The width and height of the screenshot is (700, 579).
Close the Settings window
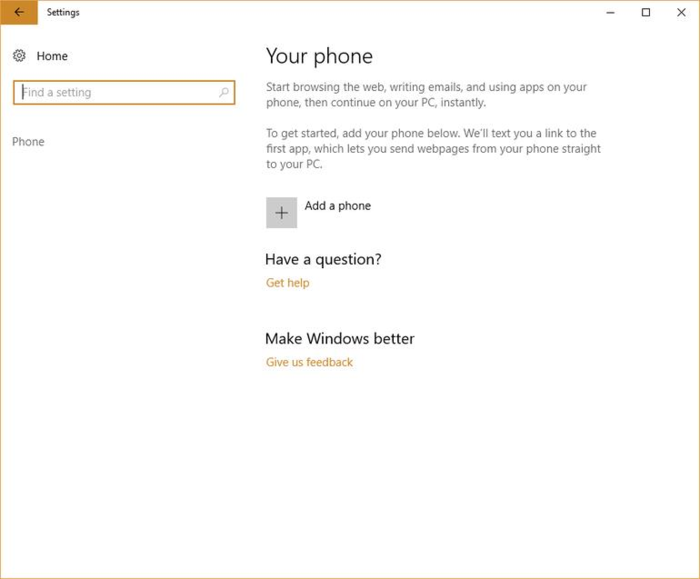[x=681, y=13]
